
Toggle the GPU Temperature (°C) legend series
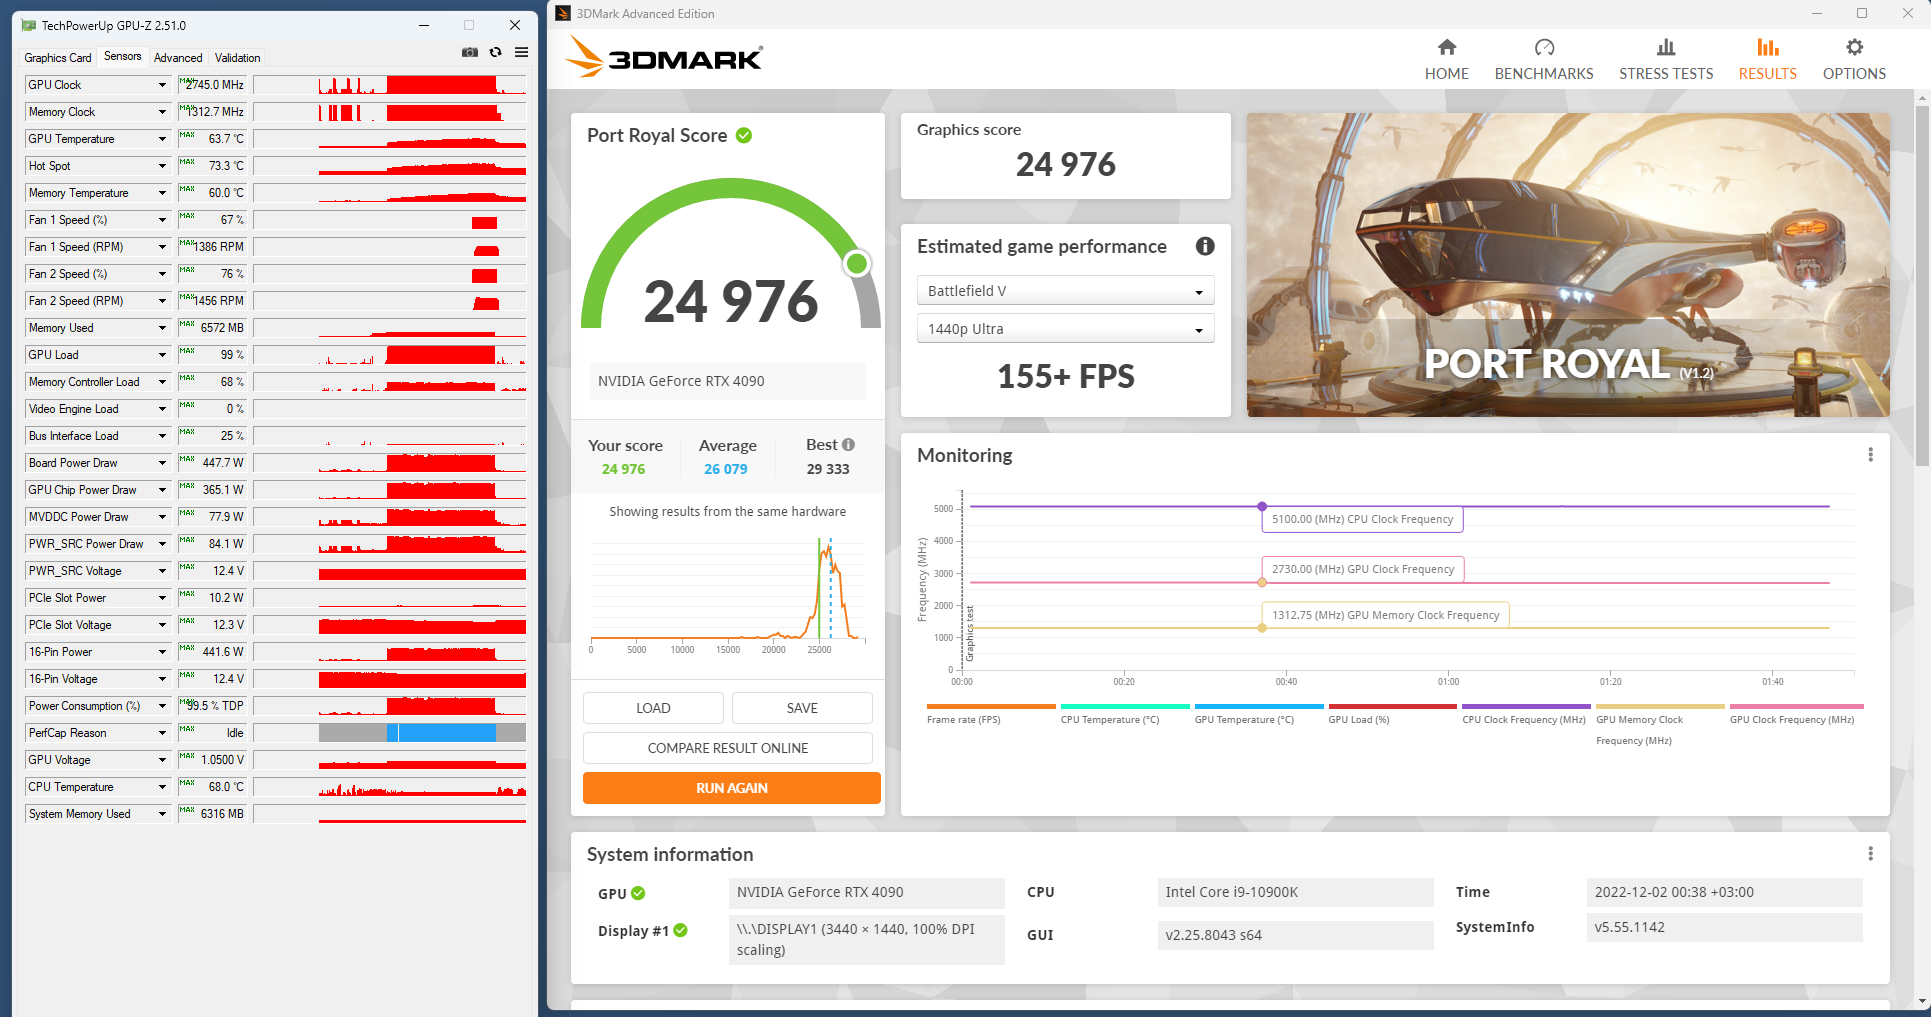1259,714
